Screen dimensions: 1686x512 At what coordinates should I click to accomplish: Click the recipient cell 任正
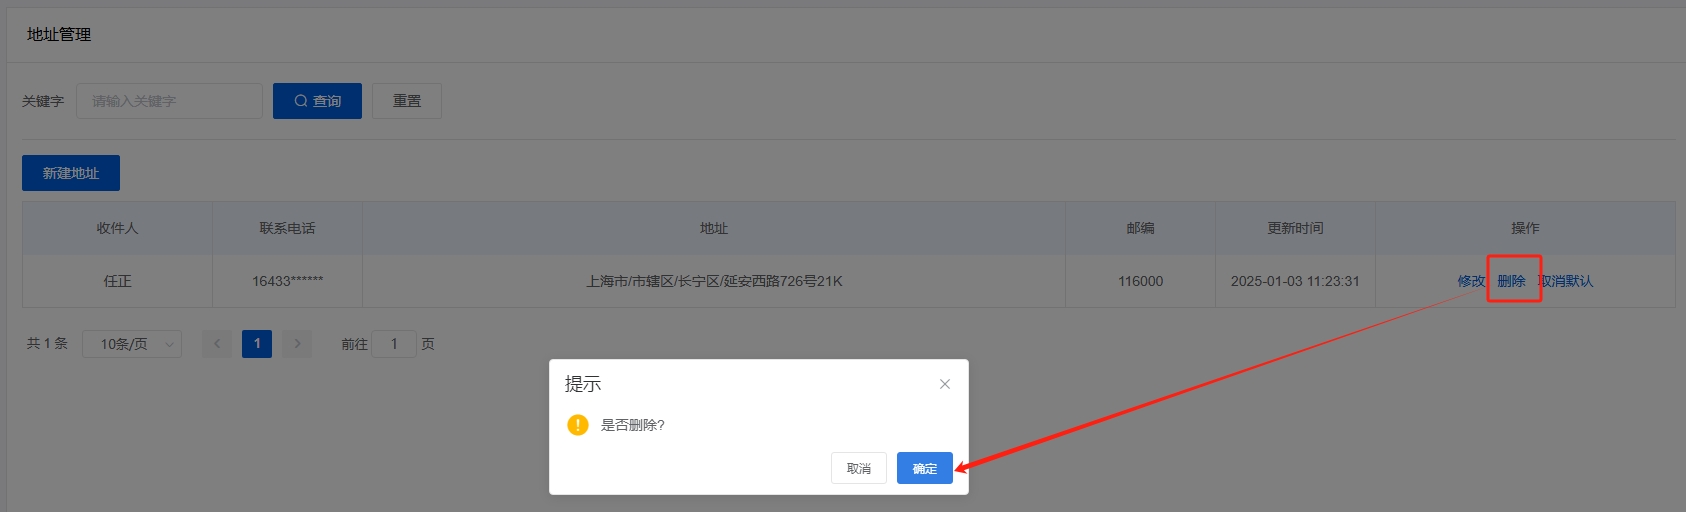coord(118,281)
